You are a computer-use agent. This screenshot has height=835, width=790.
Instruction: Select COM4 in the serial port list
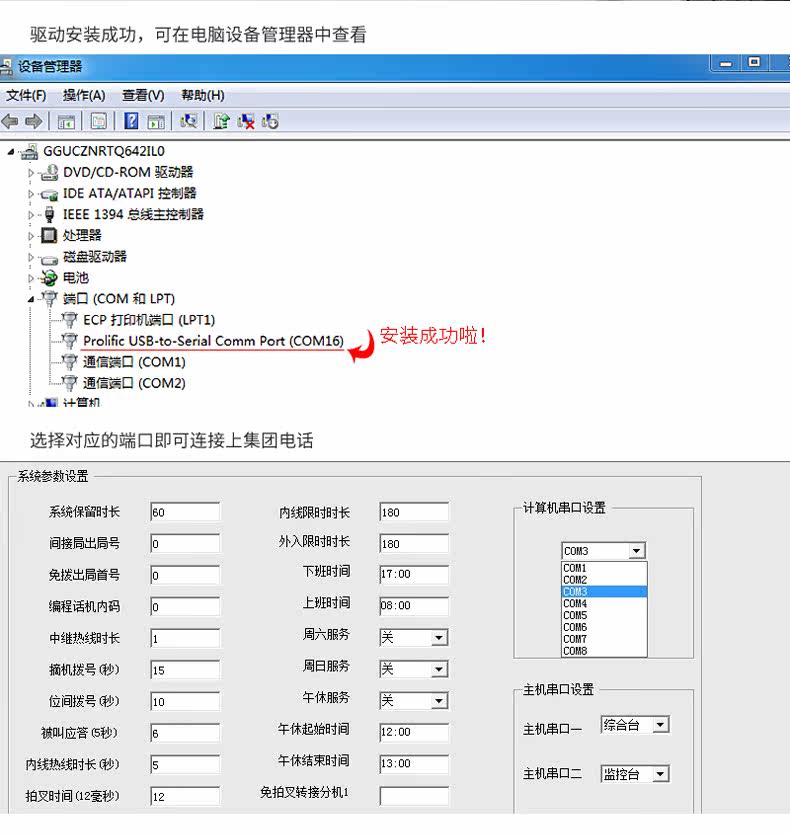point(604,603)
